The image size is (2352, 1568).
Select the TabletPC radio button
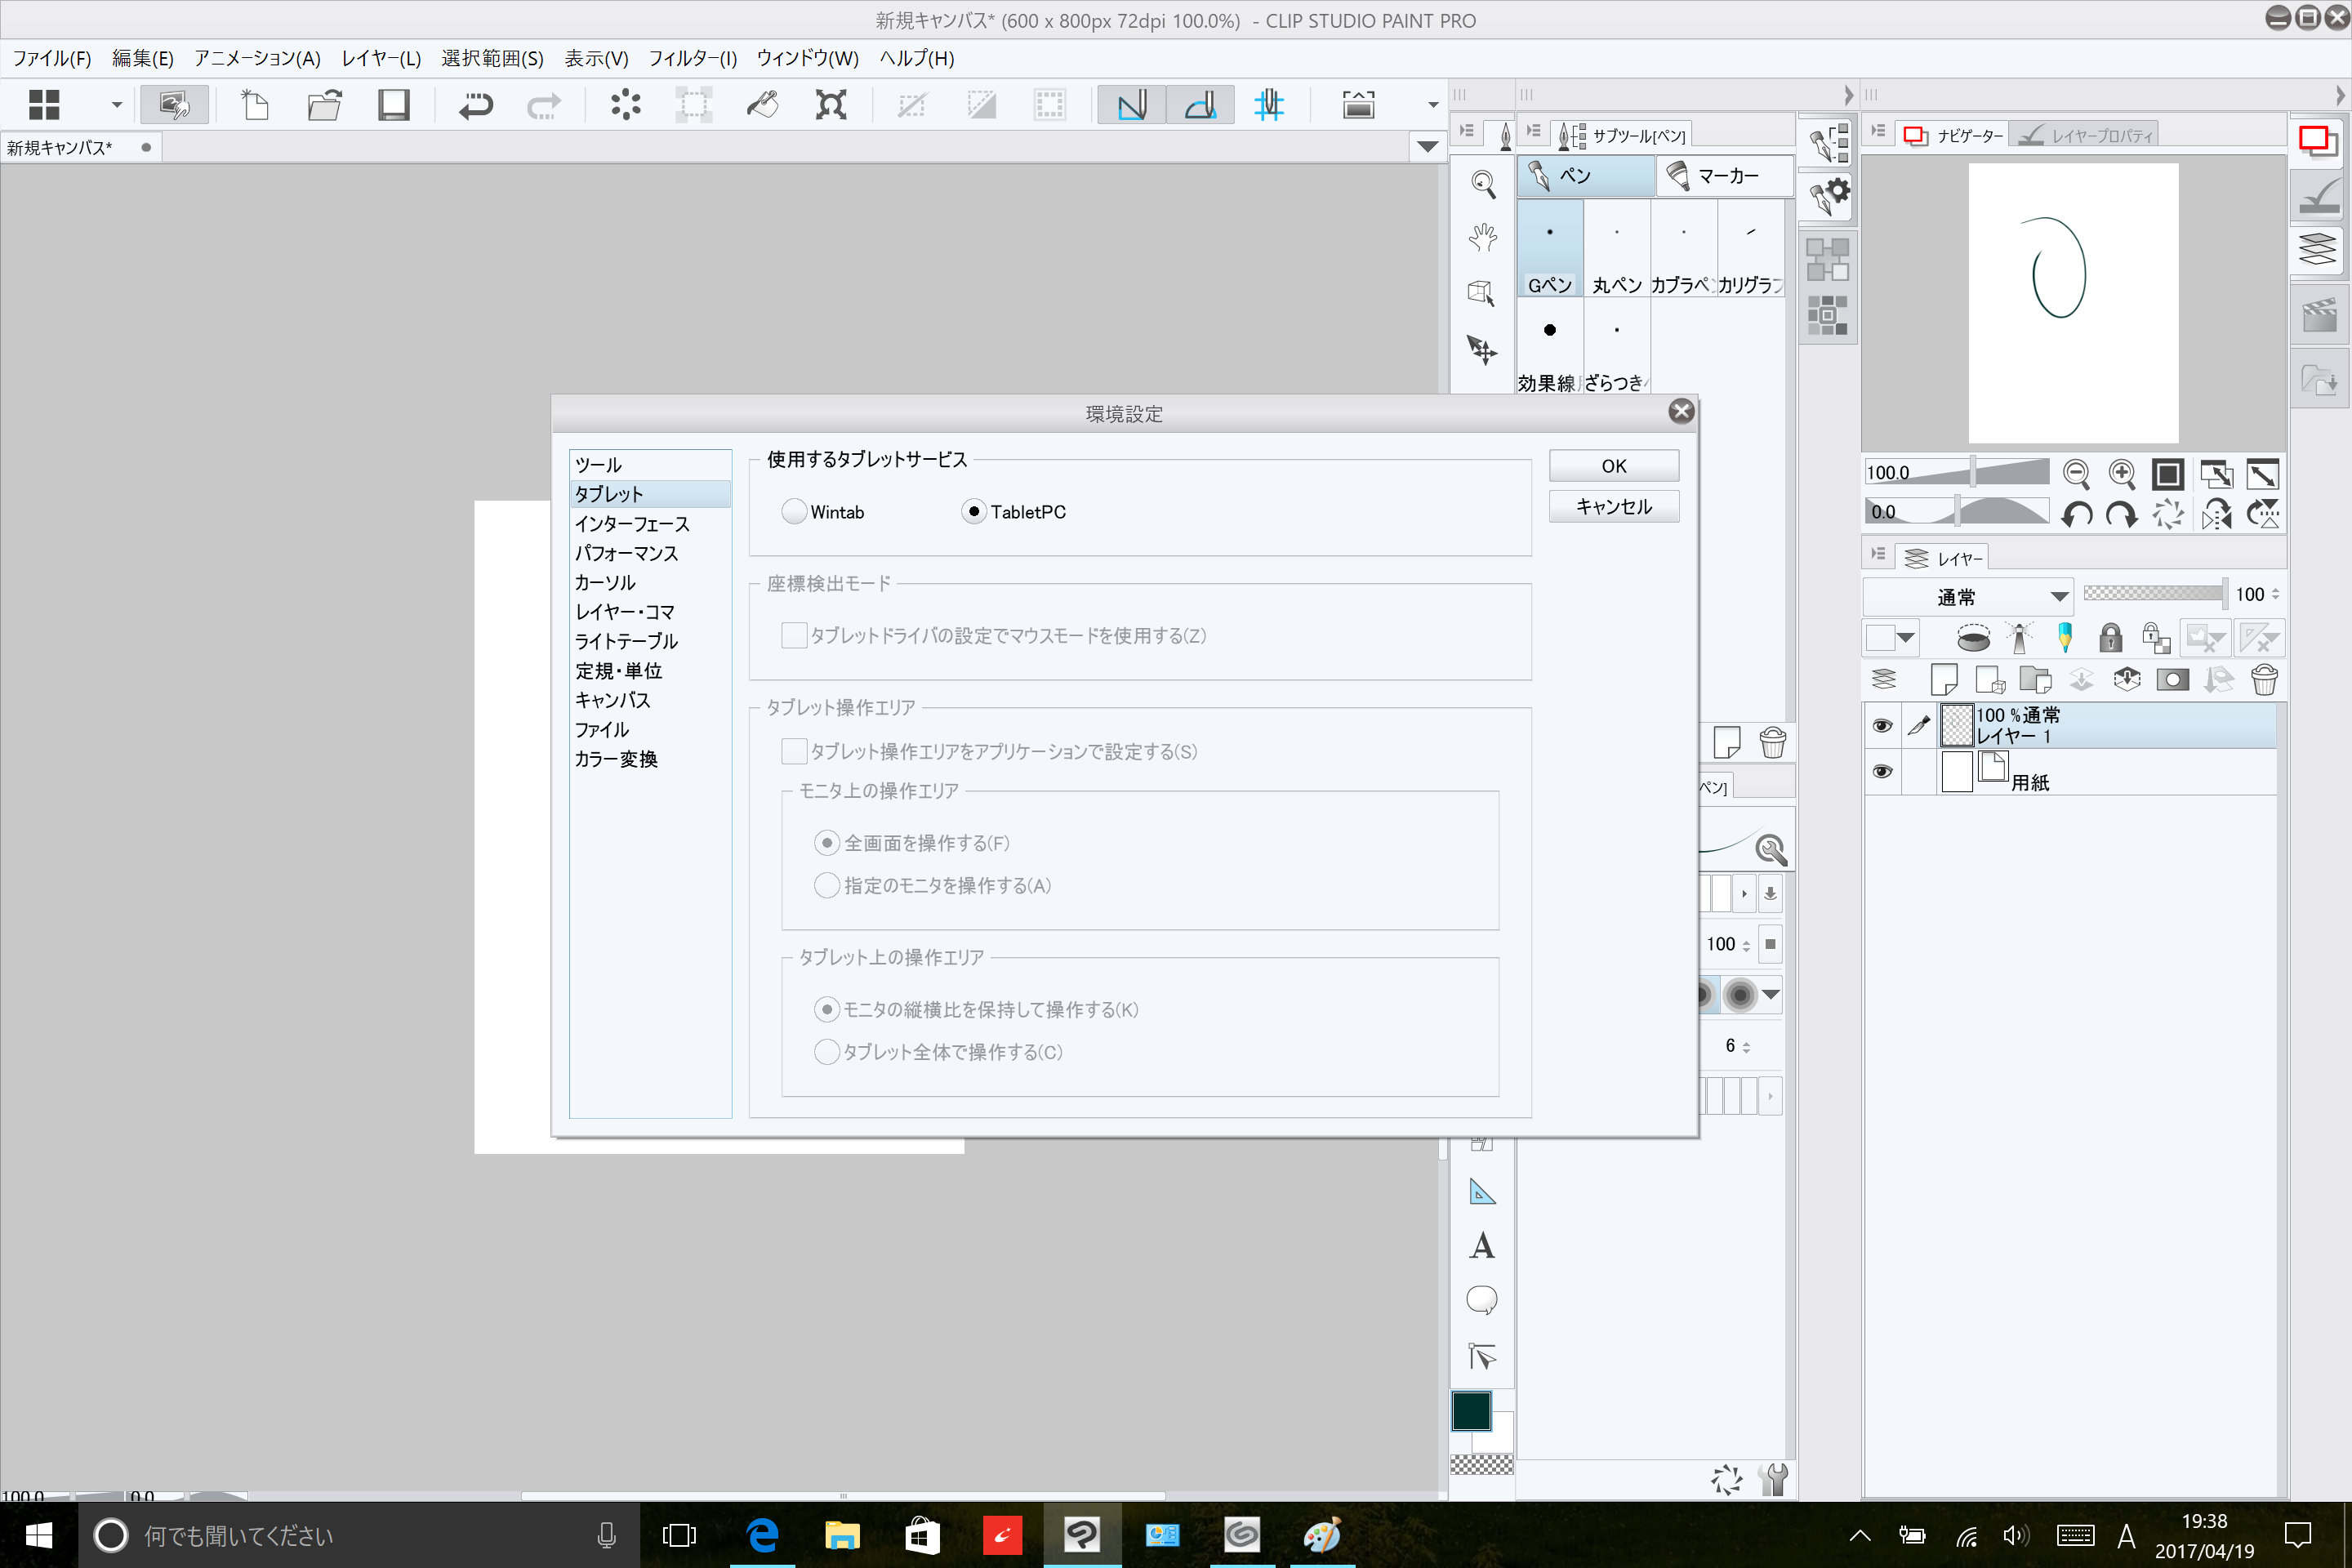[973, 512]
